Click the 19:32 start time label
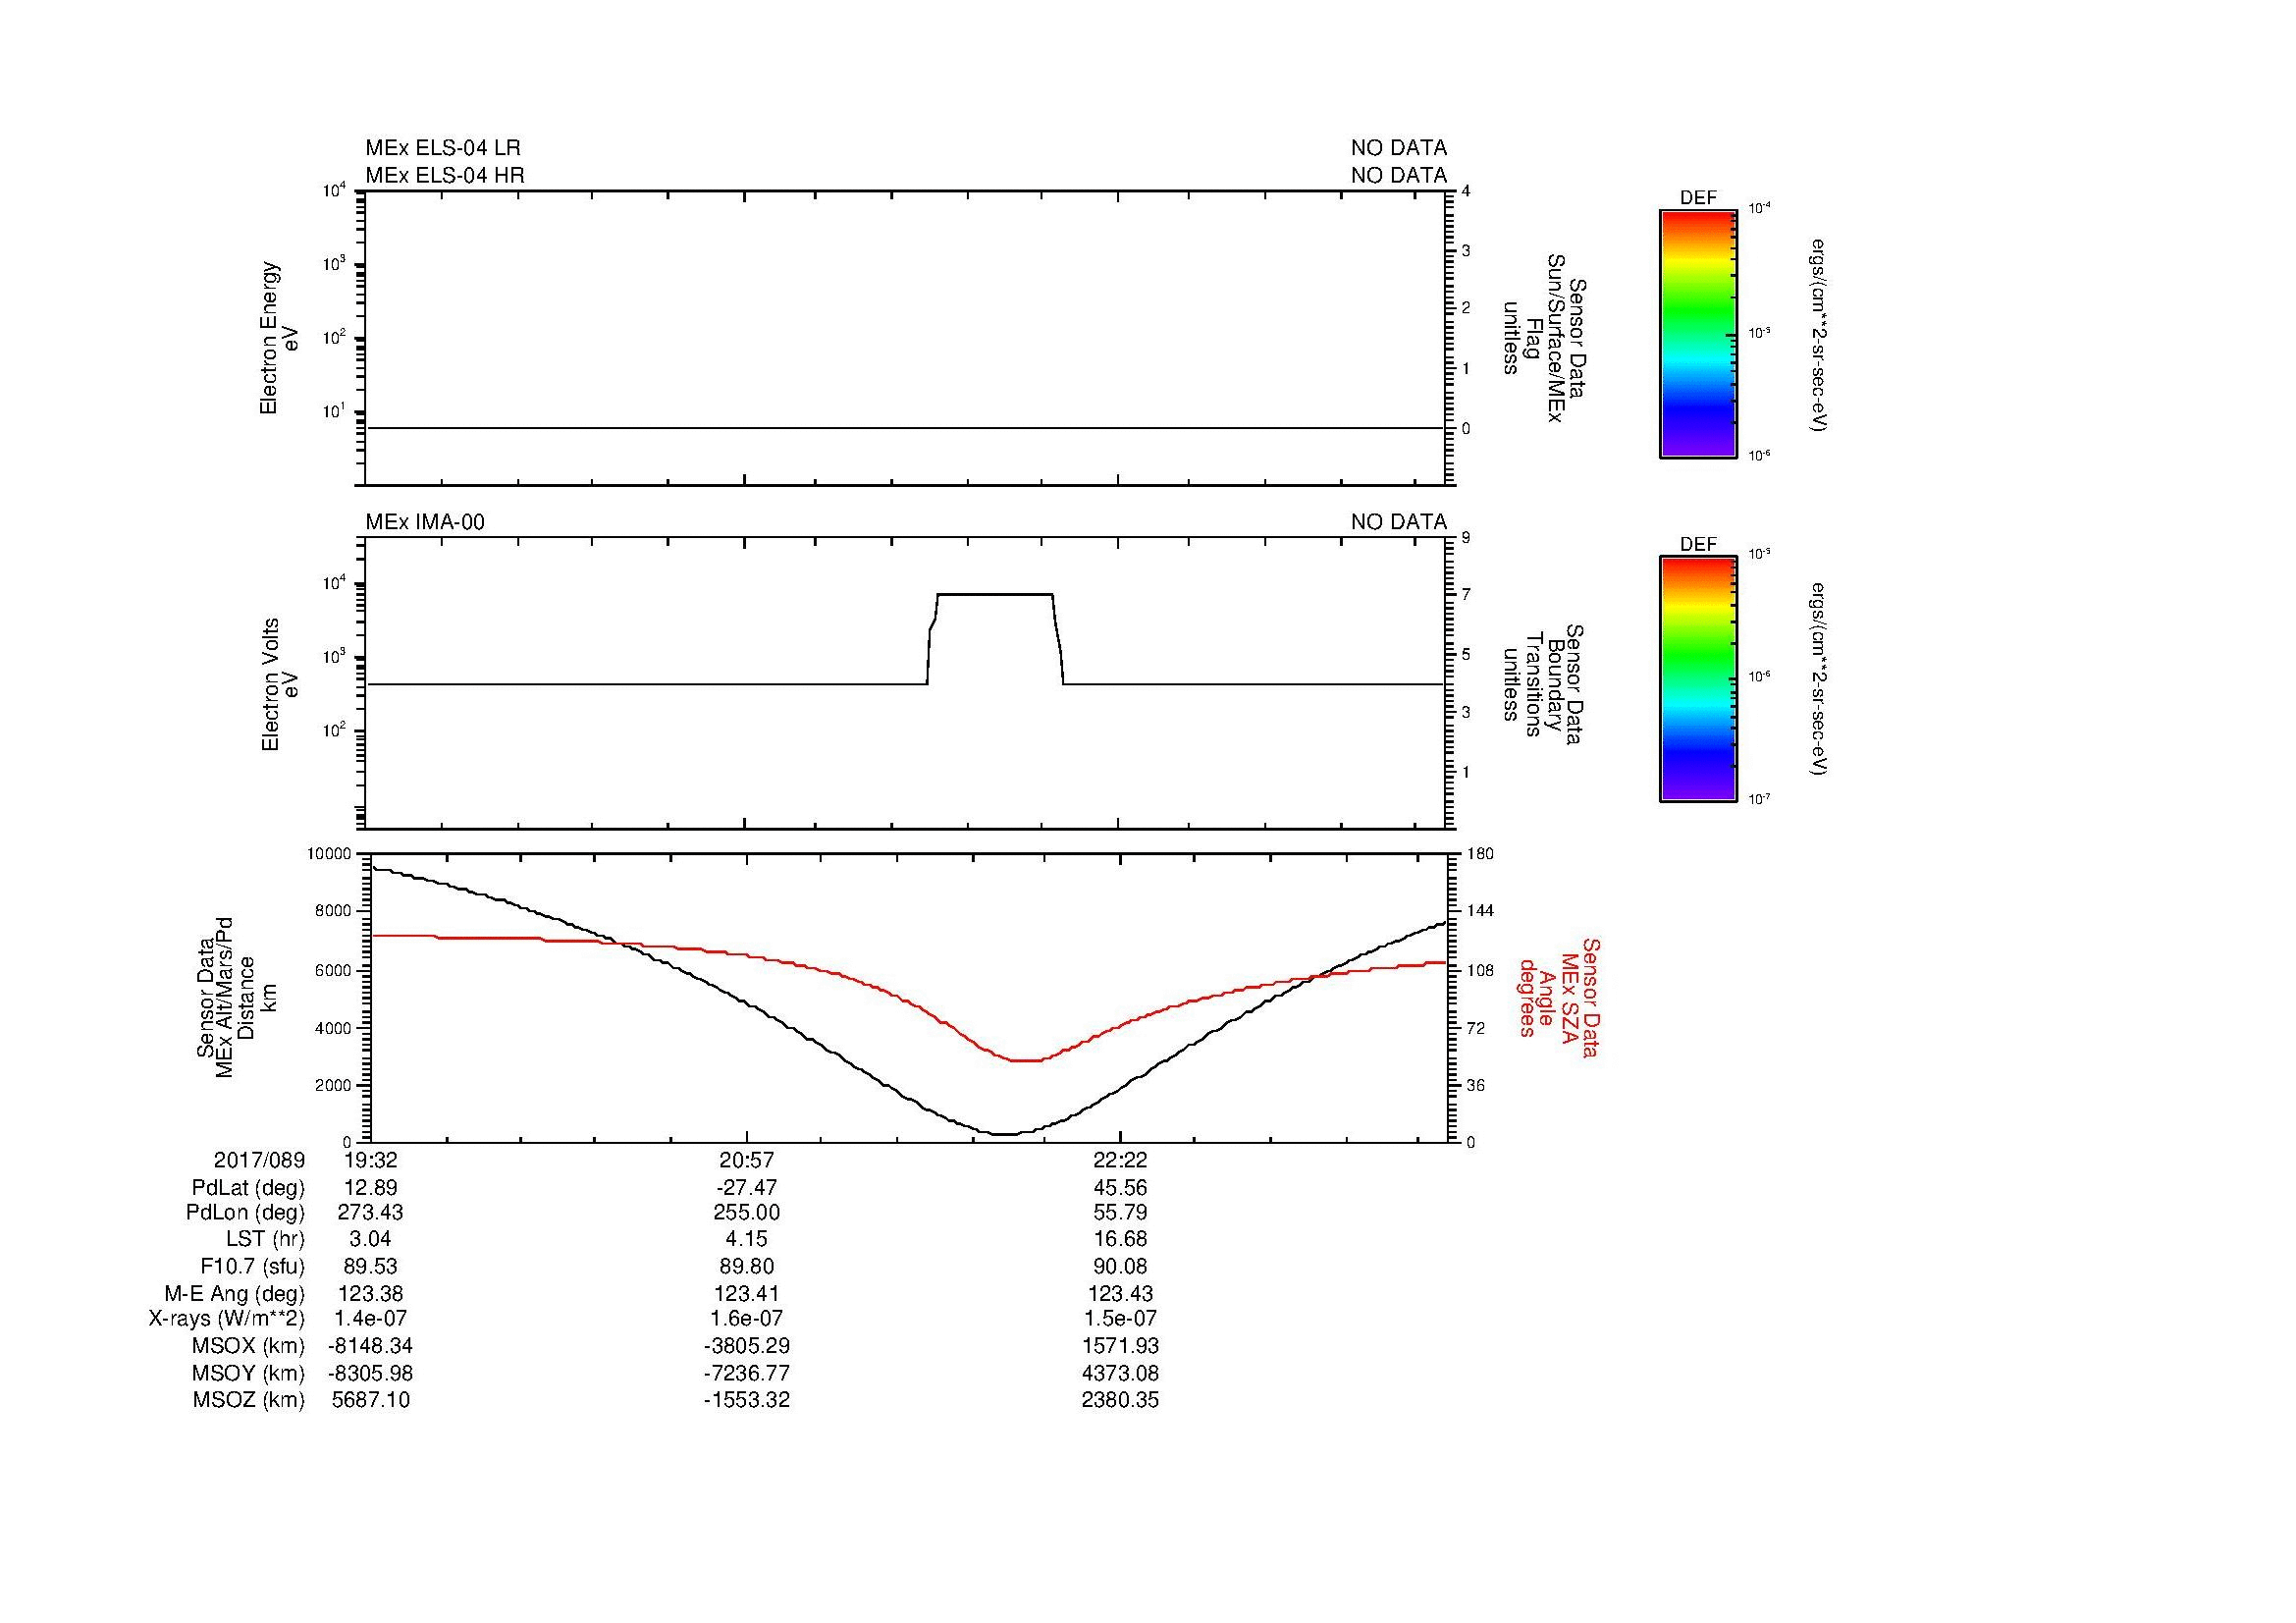Image resolution: width=2296 pixels, height=1623 pixels. tap(371, 1160)
